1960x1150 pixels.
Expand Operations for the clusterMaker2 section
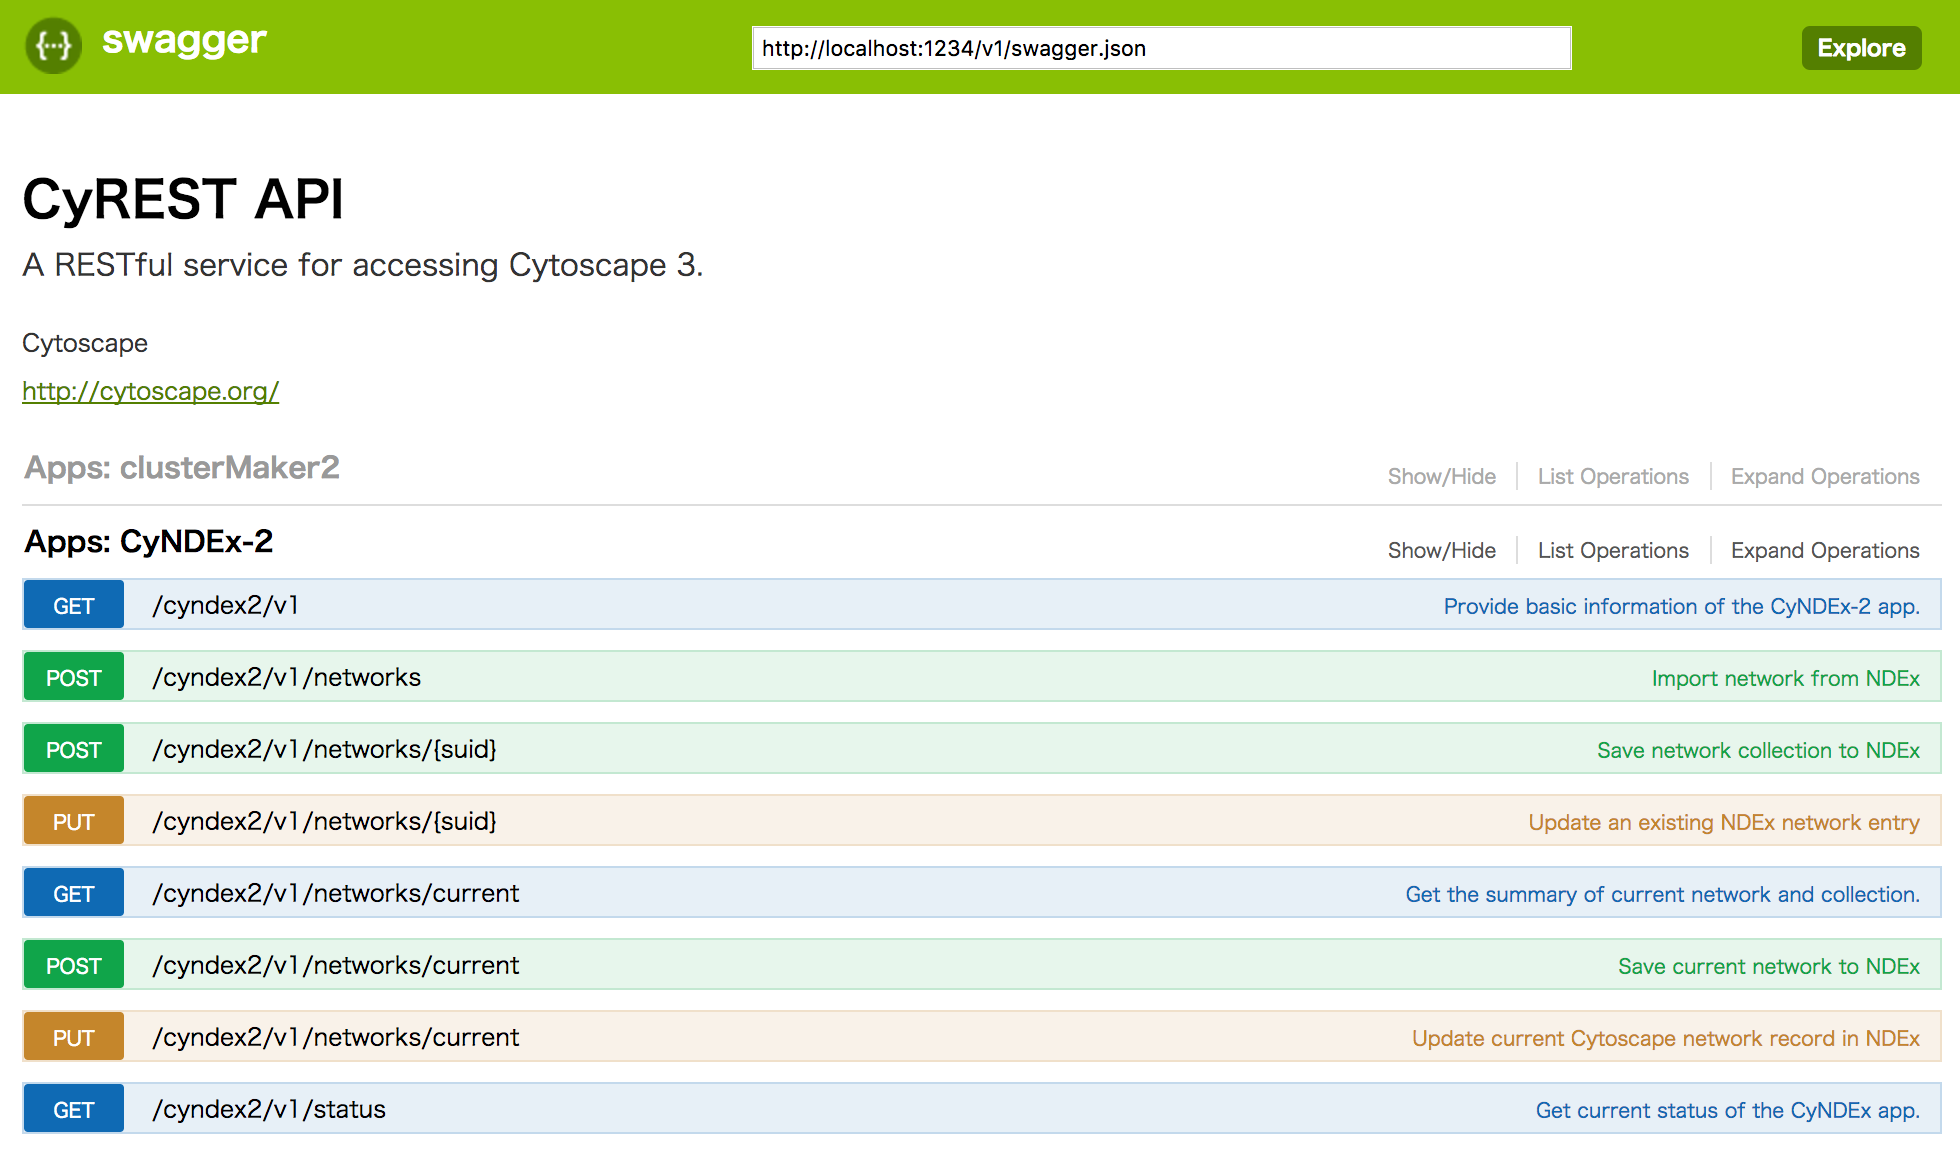[x=1824, y=477]
